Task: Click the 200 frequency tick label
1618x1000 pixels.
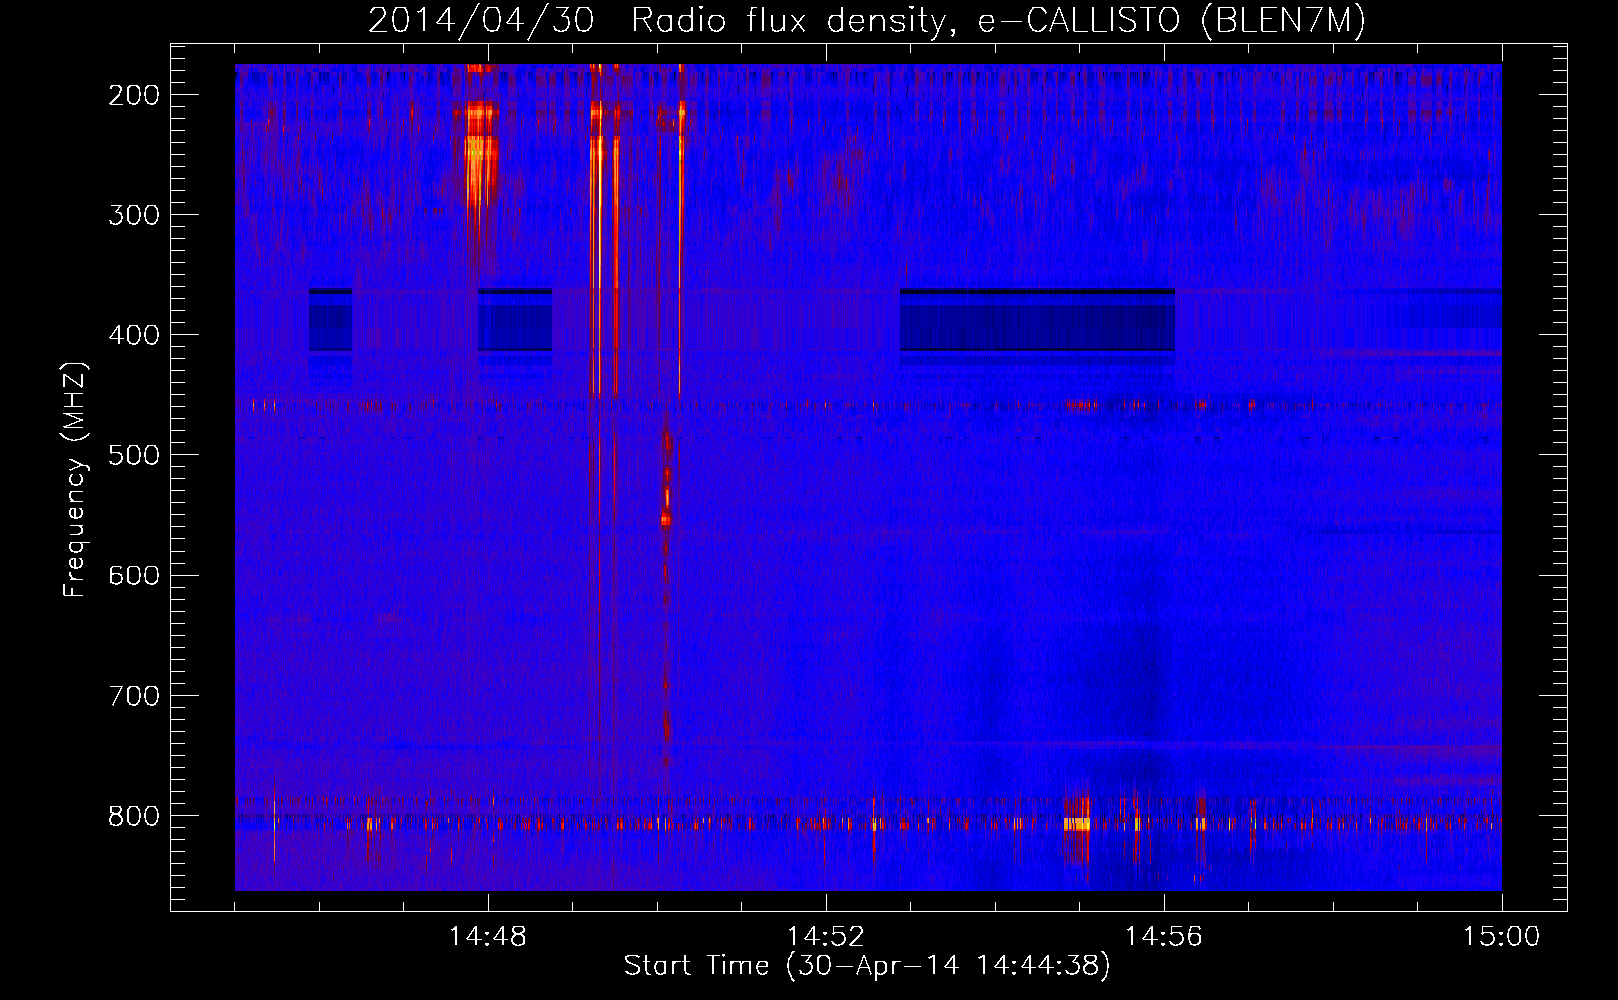Action: coord(134,95)
